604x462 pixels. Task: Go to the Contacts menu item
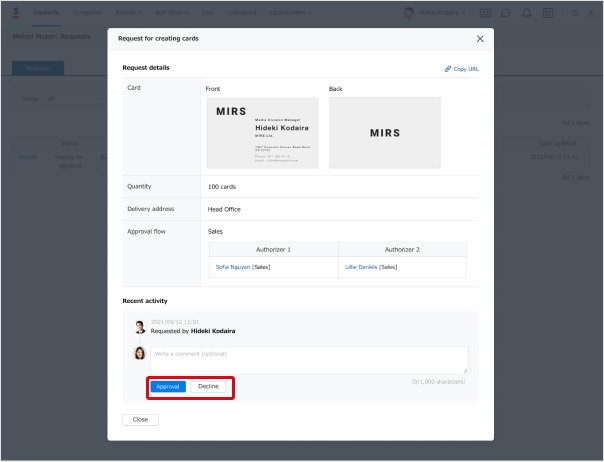46,13
